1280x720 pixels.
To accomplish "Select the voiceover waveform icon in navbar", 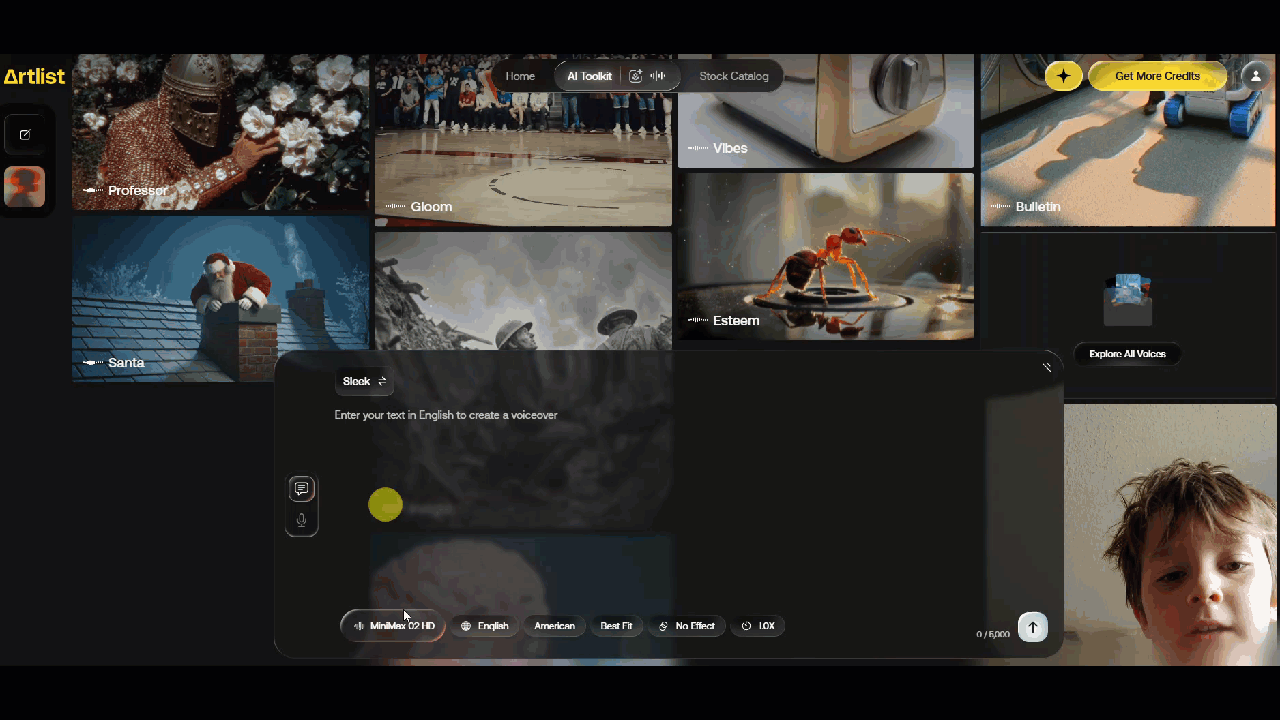I will (x=658, y=76).
